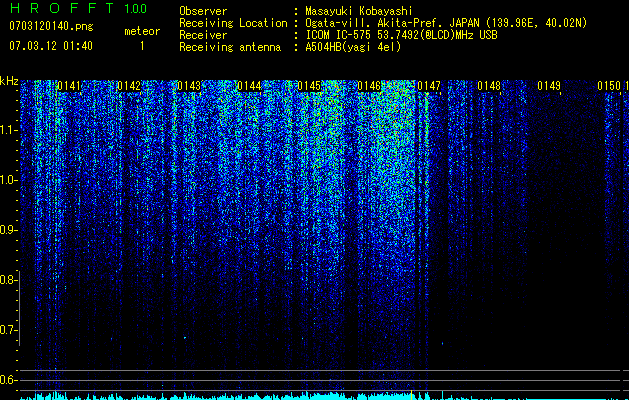Click the 0148 time marker
629x400 pixels.
(x=489, y=86)
